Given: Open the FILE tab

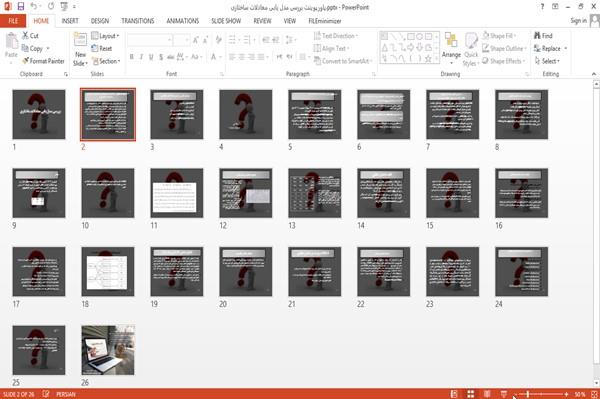Looking at the screenshot, I should (13, 21).
